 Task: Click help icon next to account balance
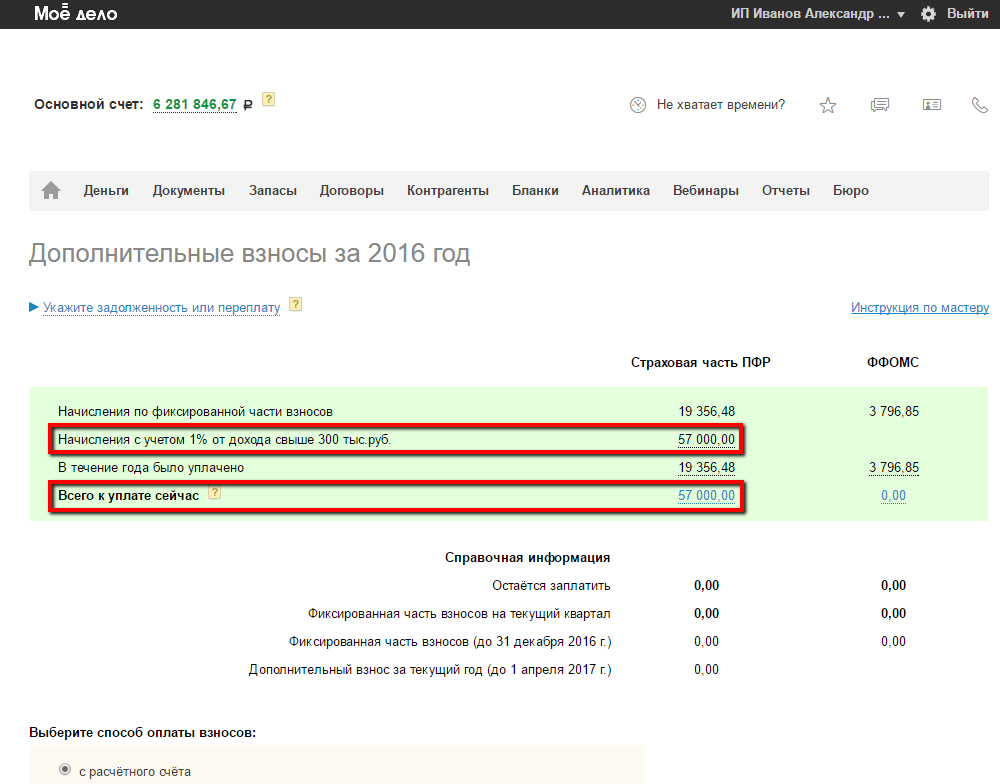point(268,100)
